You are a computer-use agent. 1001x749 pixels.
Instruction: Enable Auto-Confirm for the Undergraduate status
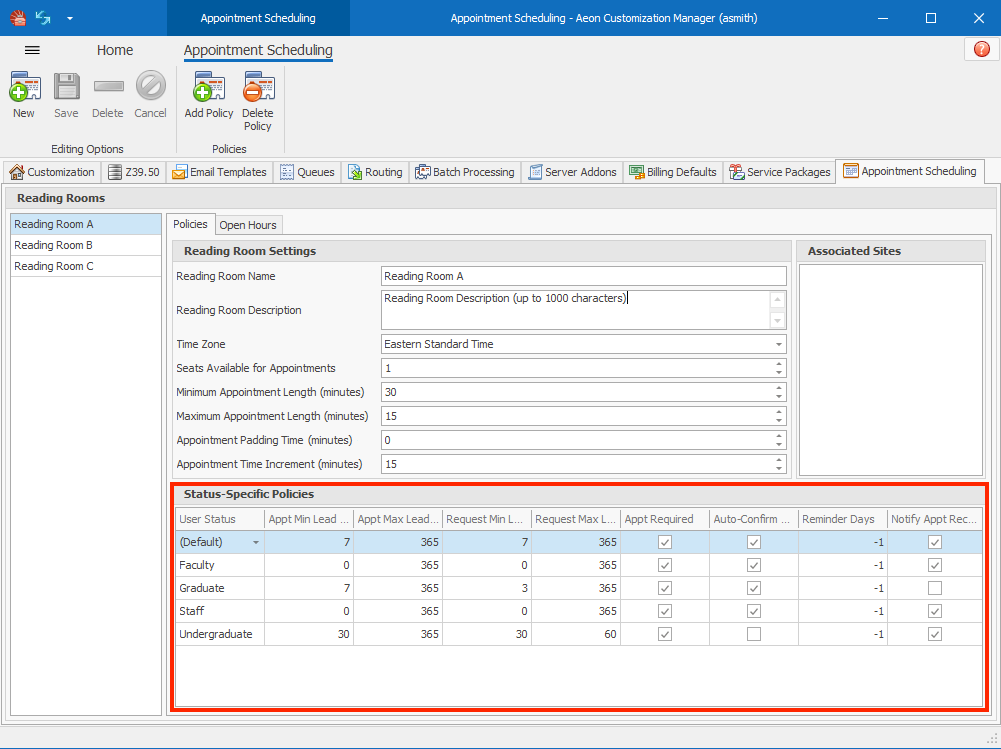[x=753, y=634]
